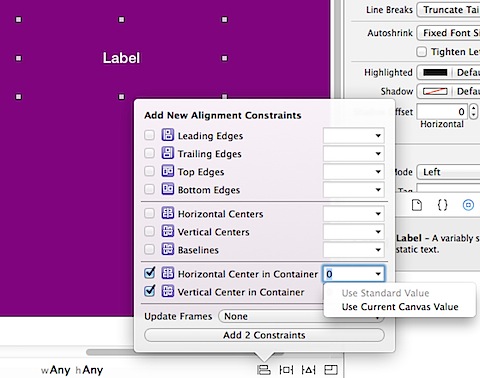Viewport: 480px width, 378px height.
Task: Click the Bottom Edges alignment icon
Action: tap(168, 189)
